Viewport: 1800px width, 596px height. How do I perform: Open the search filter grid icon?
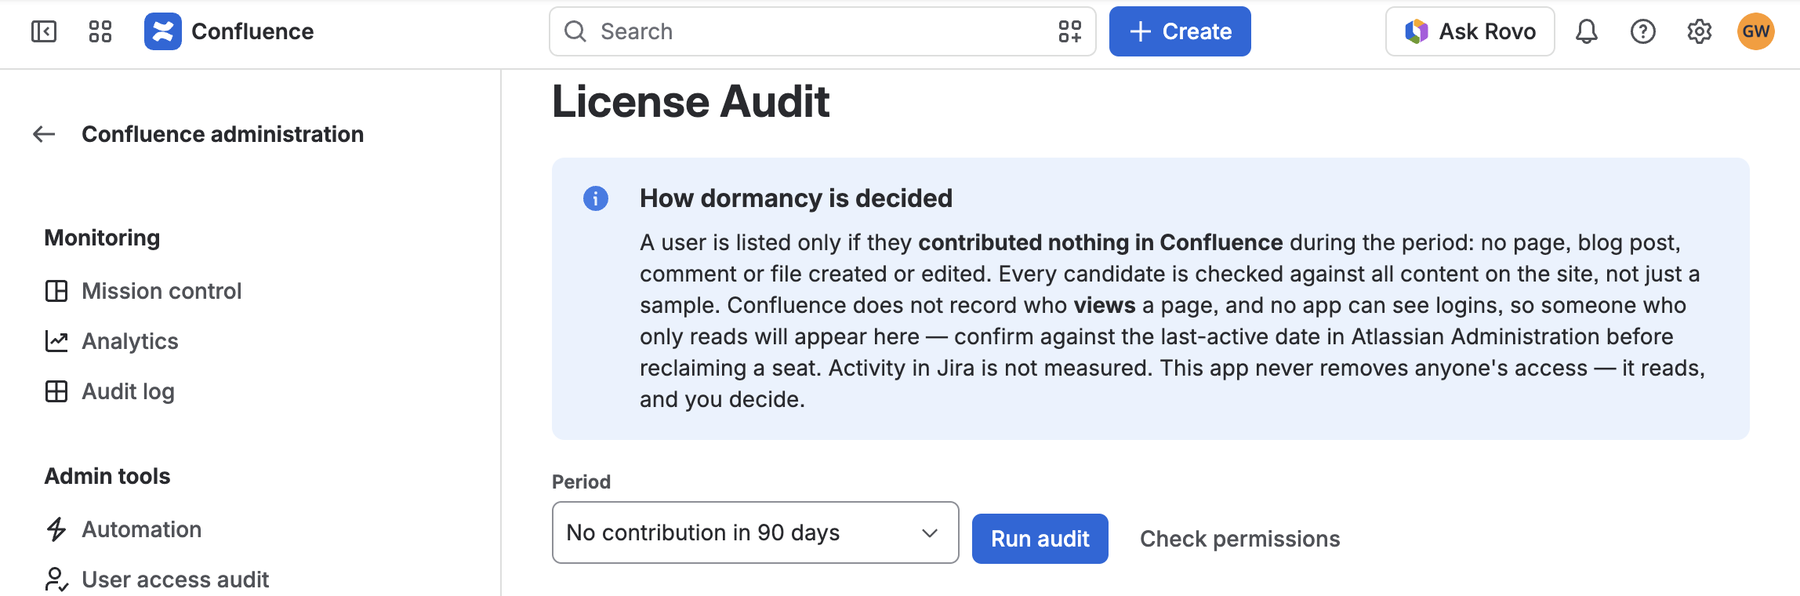click(1070, 31)
